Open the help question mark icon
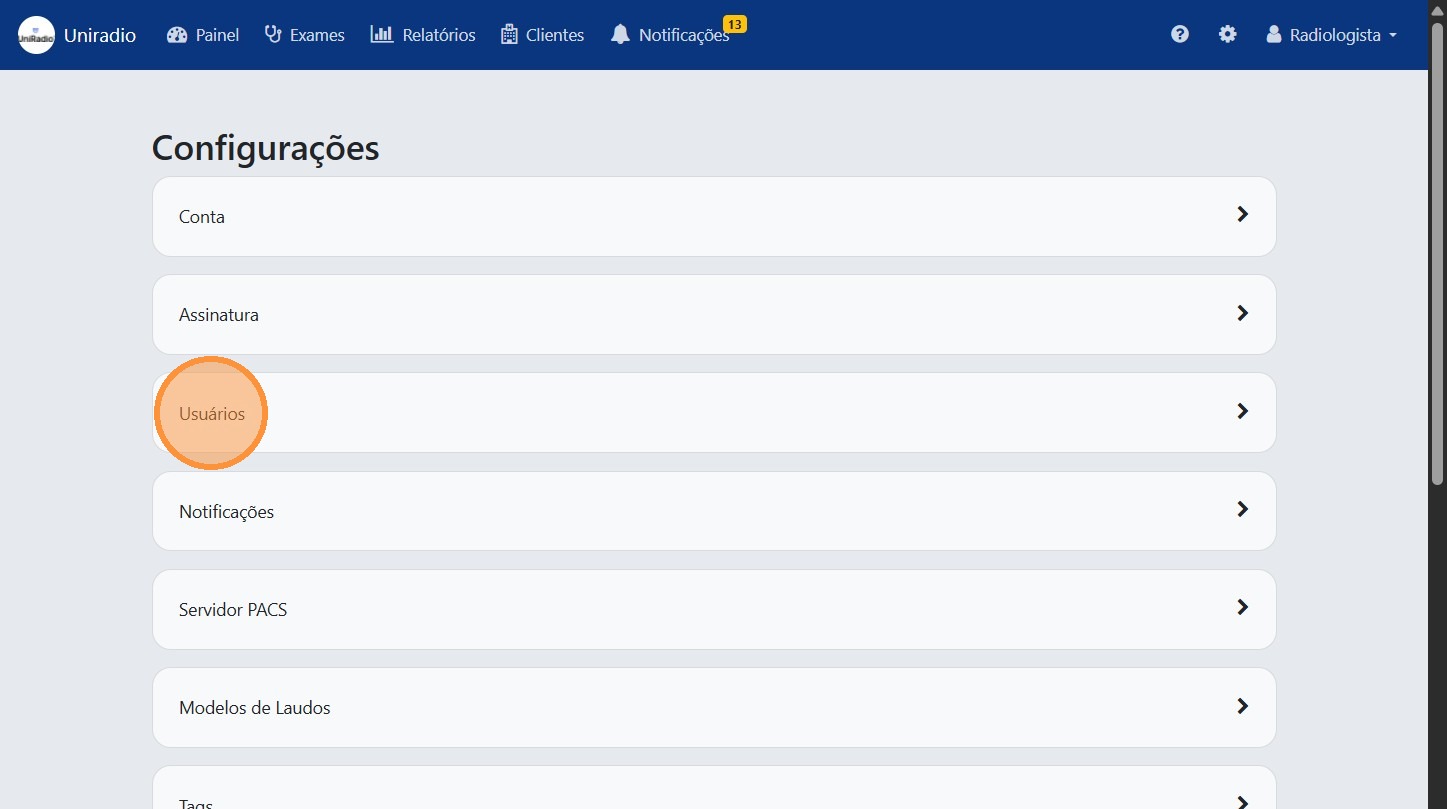Screen dimensions: 1447x809 pos(1180,34)
